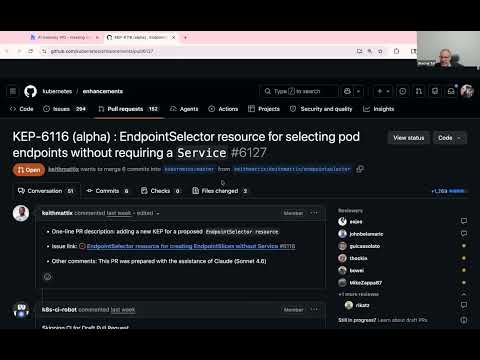
Task: Open your Issues icon in header
Action: coord(403,91)
